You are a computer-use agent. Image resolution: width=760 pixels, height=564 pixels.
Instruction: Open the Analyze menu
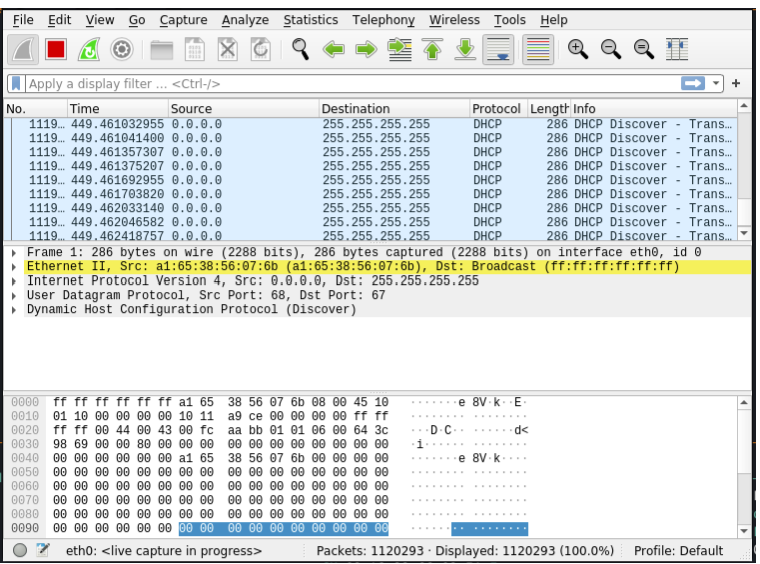coord(245,20)
